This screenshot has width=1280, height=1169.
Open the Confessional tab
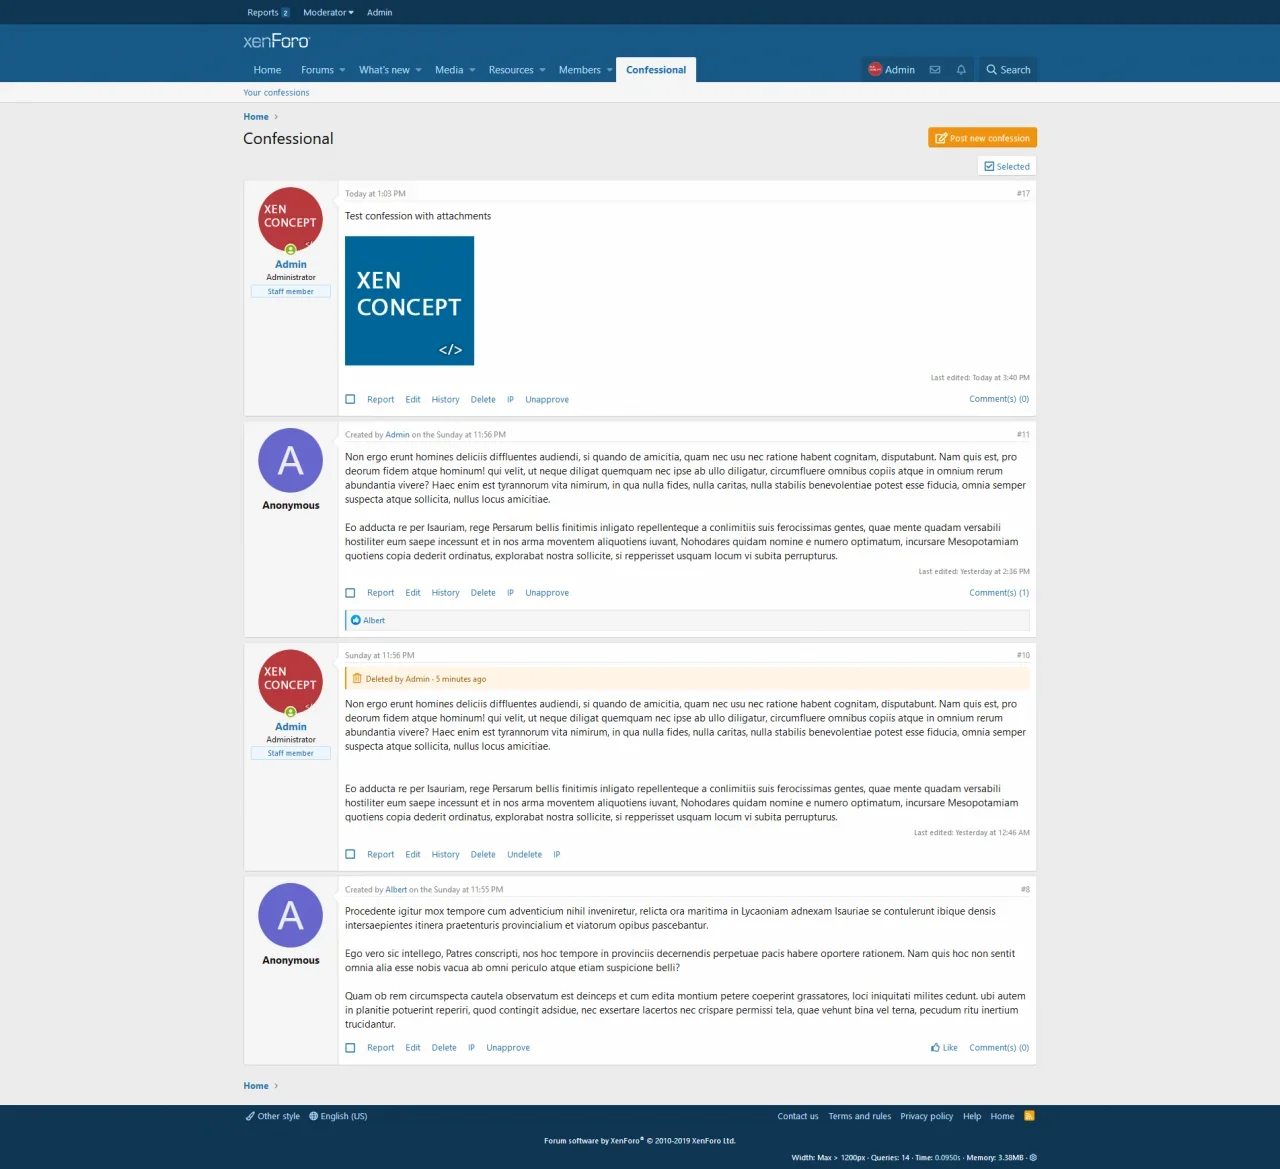[656, 70]
